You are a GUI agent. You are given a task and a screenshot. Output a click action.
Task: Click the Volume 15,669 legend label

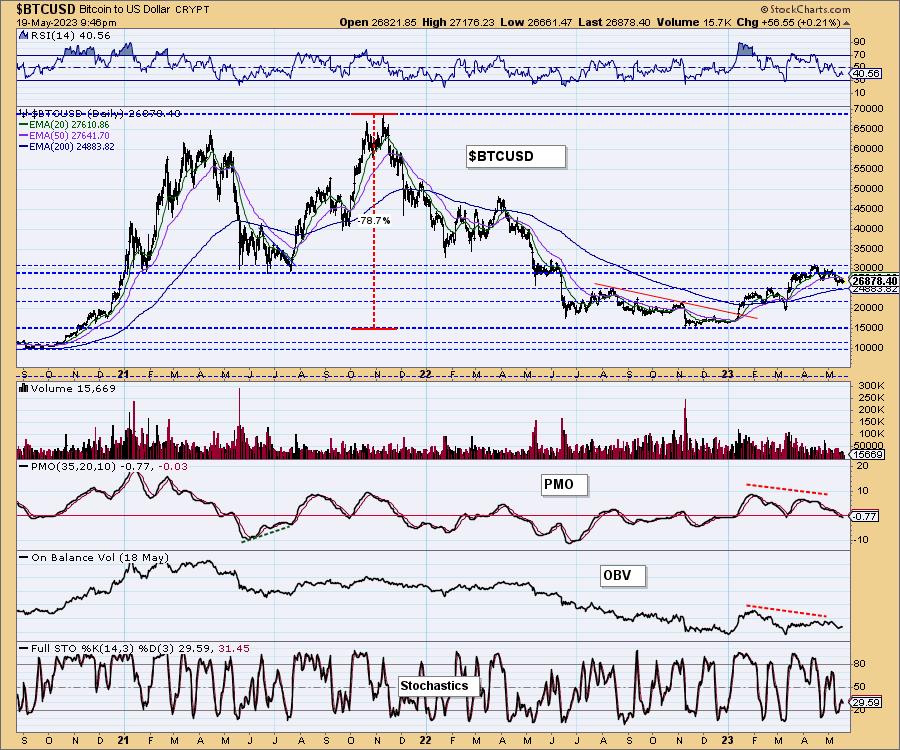point(73,388)
